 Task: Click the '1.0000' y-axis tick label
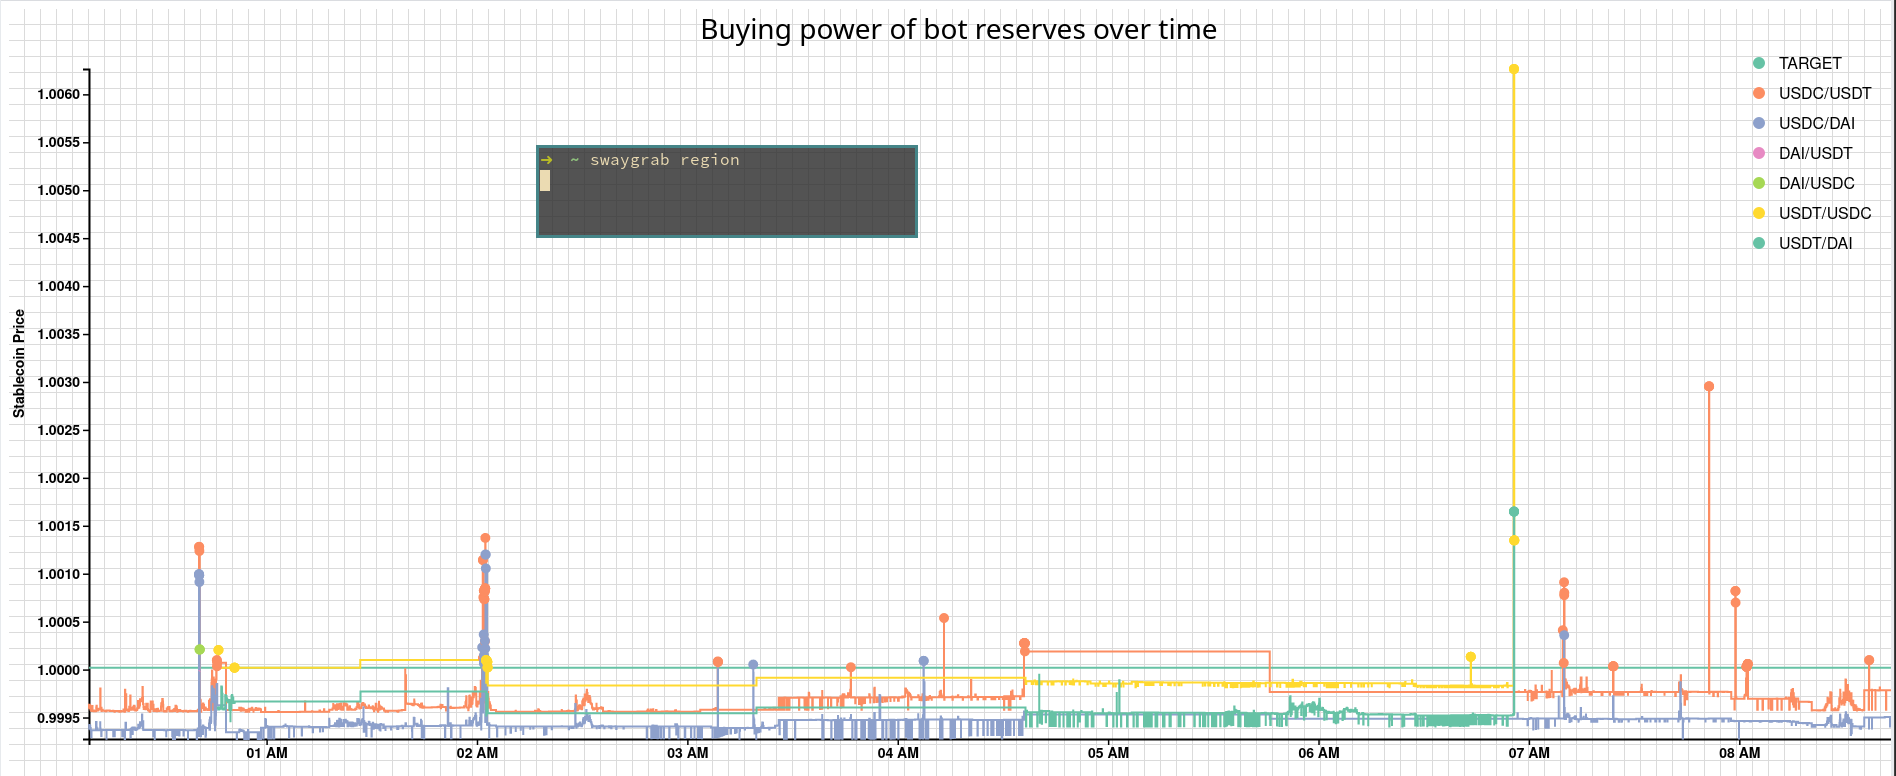[58, 670]
